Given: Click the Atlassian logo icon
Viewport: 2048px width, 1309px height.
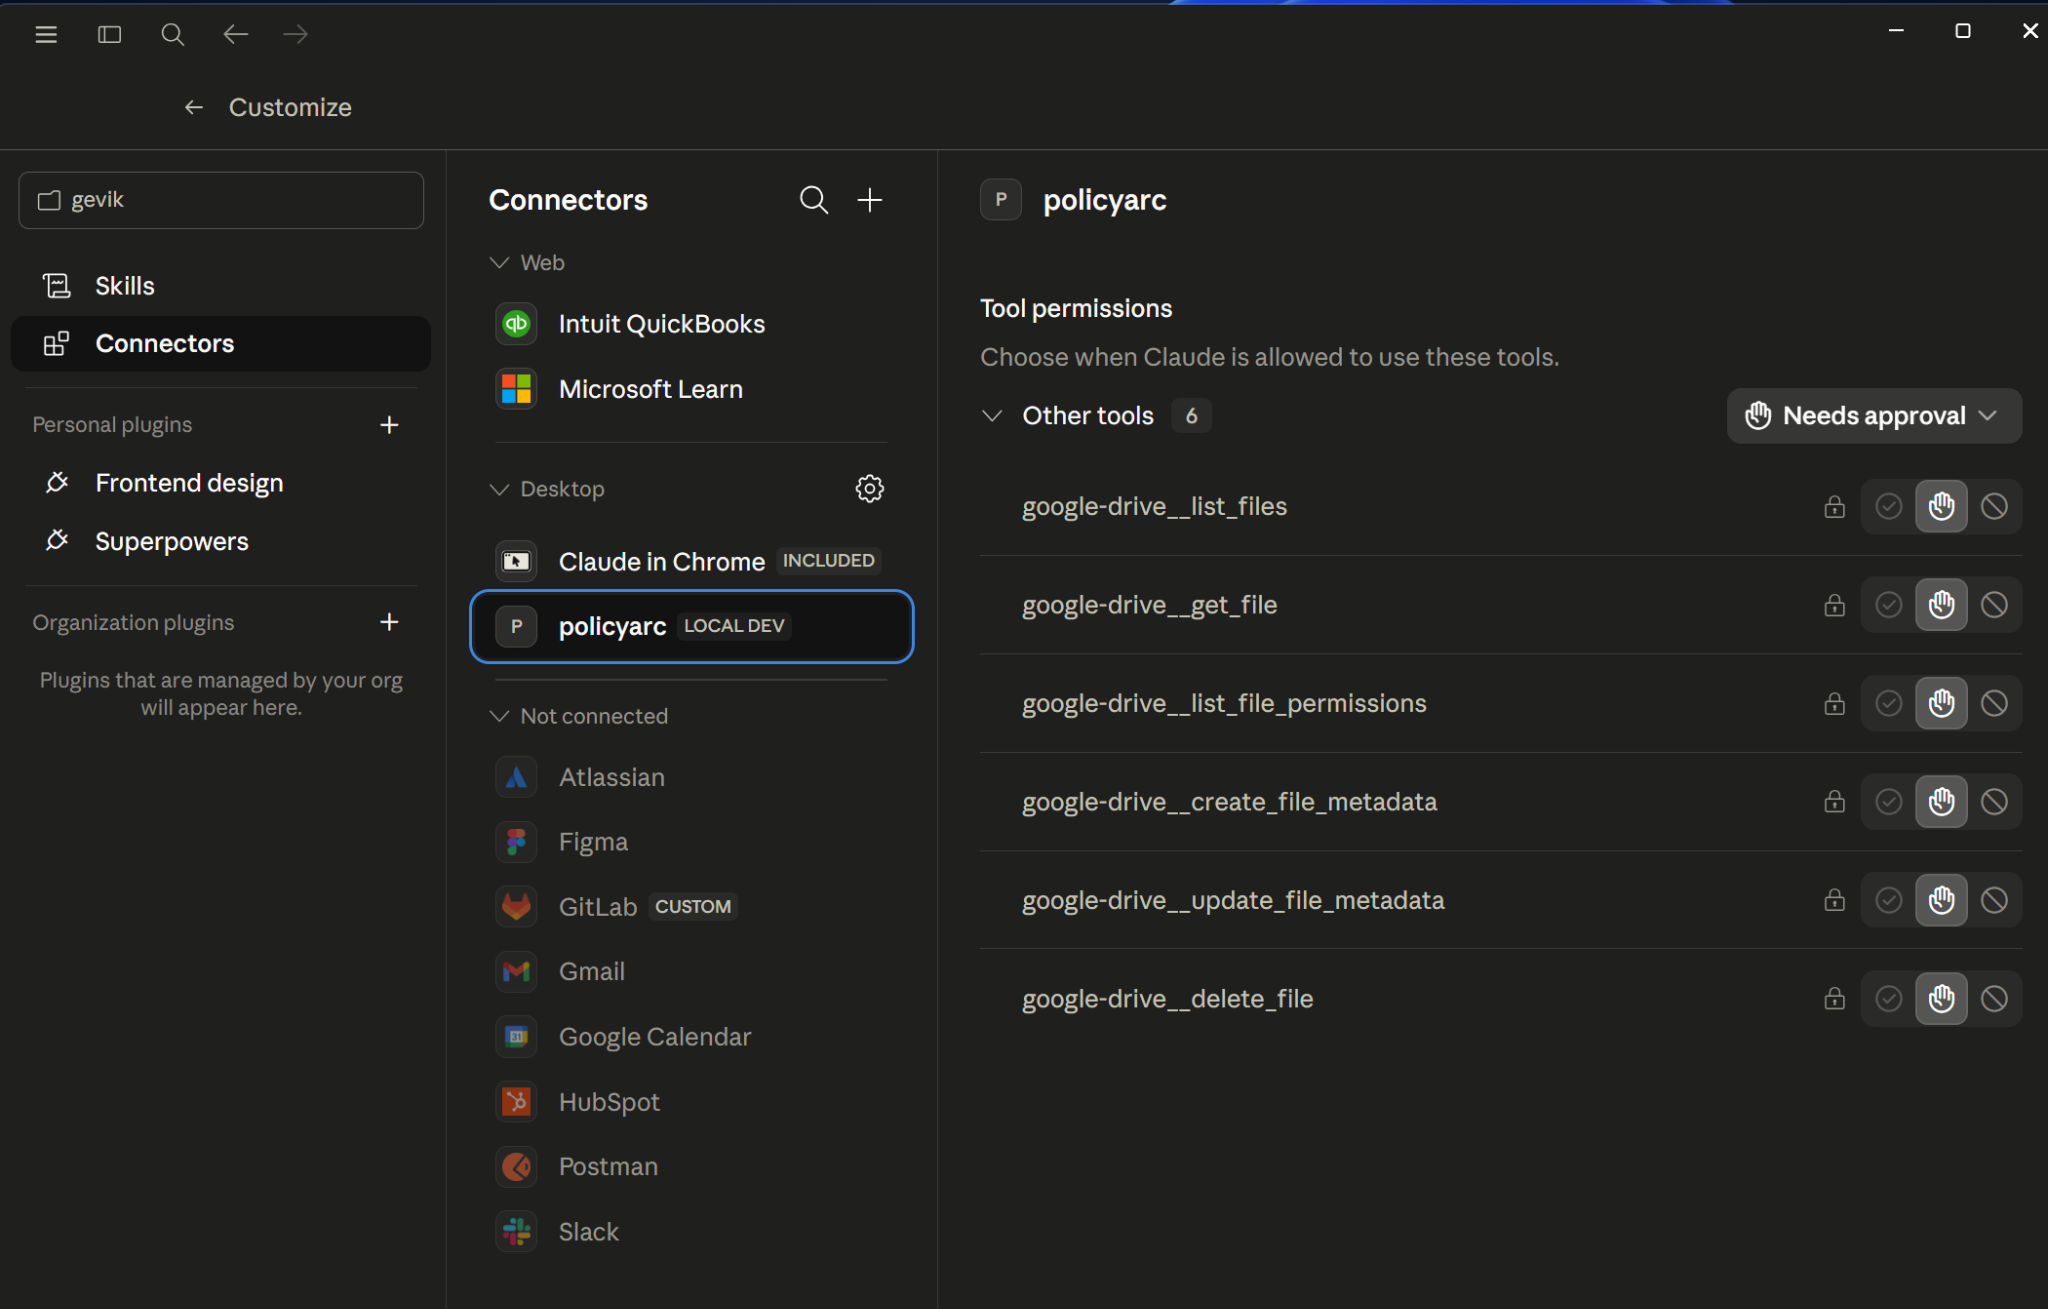Looking at the screenshot, I should (517, 777).
